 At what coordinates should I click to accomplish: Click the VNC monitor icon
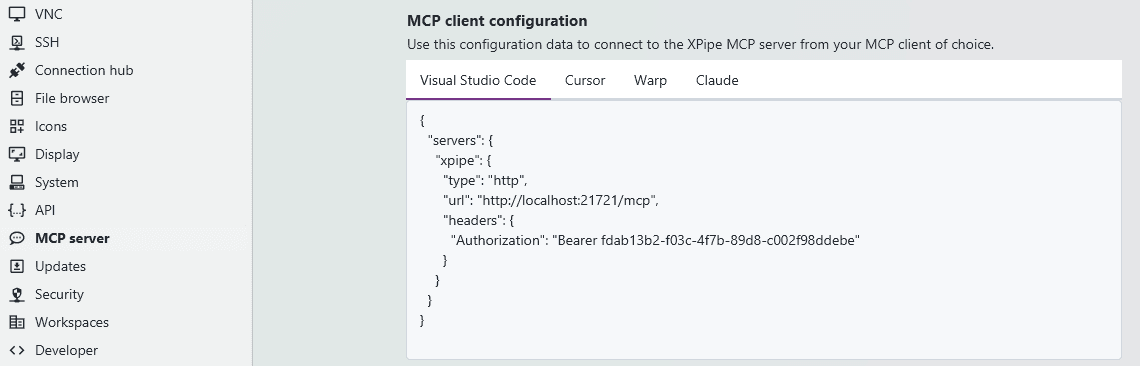click(x=17, y=15)
